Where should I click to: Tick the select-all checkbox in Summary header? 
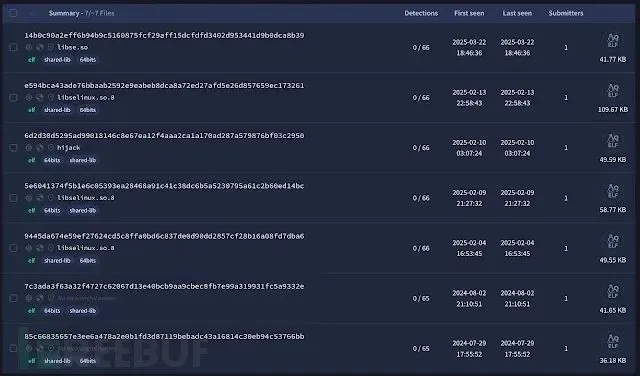tap(13, 13)
